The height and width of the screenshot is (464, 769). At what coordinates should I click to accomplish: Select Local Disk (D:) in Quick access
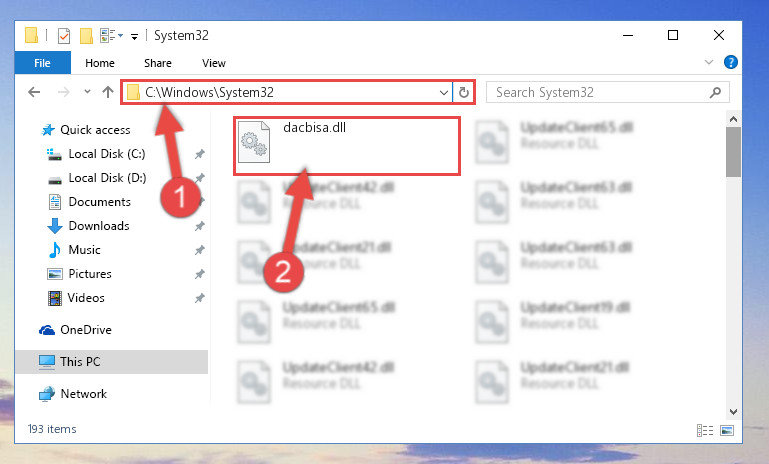(x=107, y=178)
